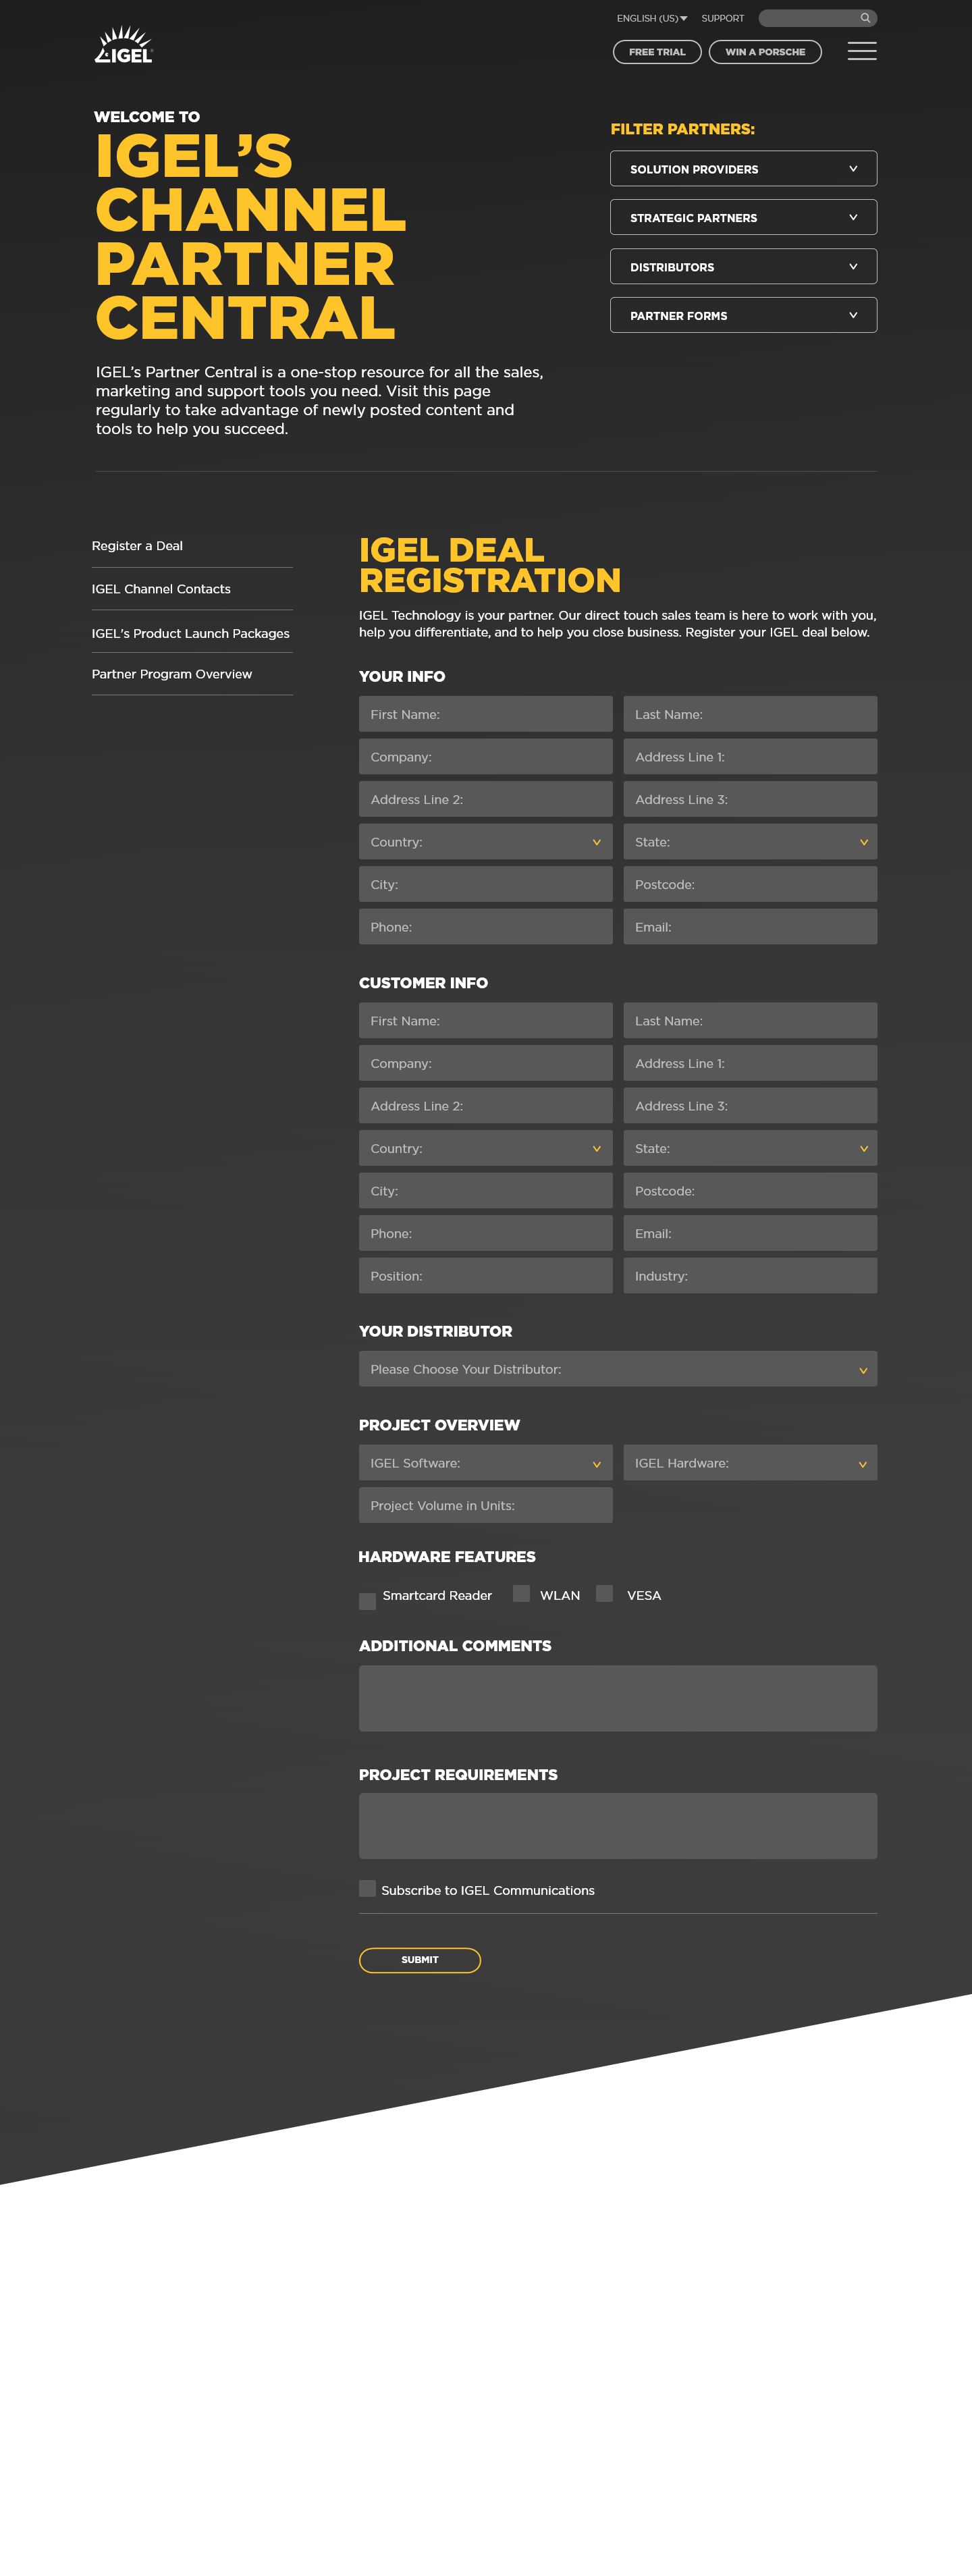
Task: Open Partner Program Overview
Action: [172, 674]
